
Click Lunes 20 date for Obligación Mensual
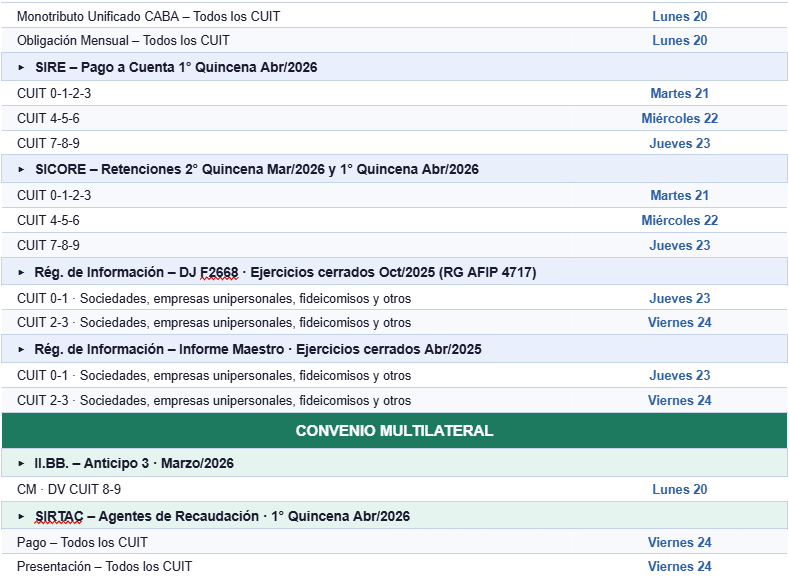pos(679,41)
